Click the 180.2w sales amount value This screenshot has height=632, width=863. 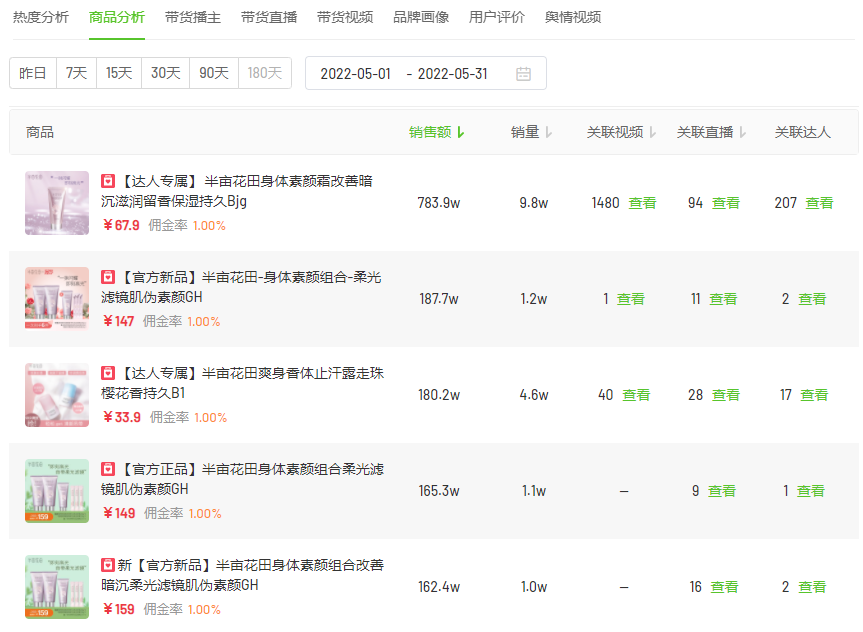click(x=439, y=395)
